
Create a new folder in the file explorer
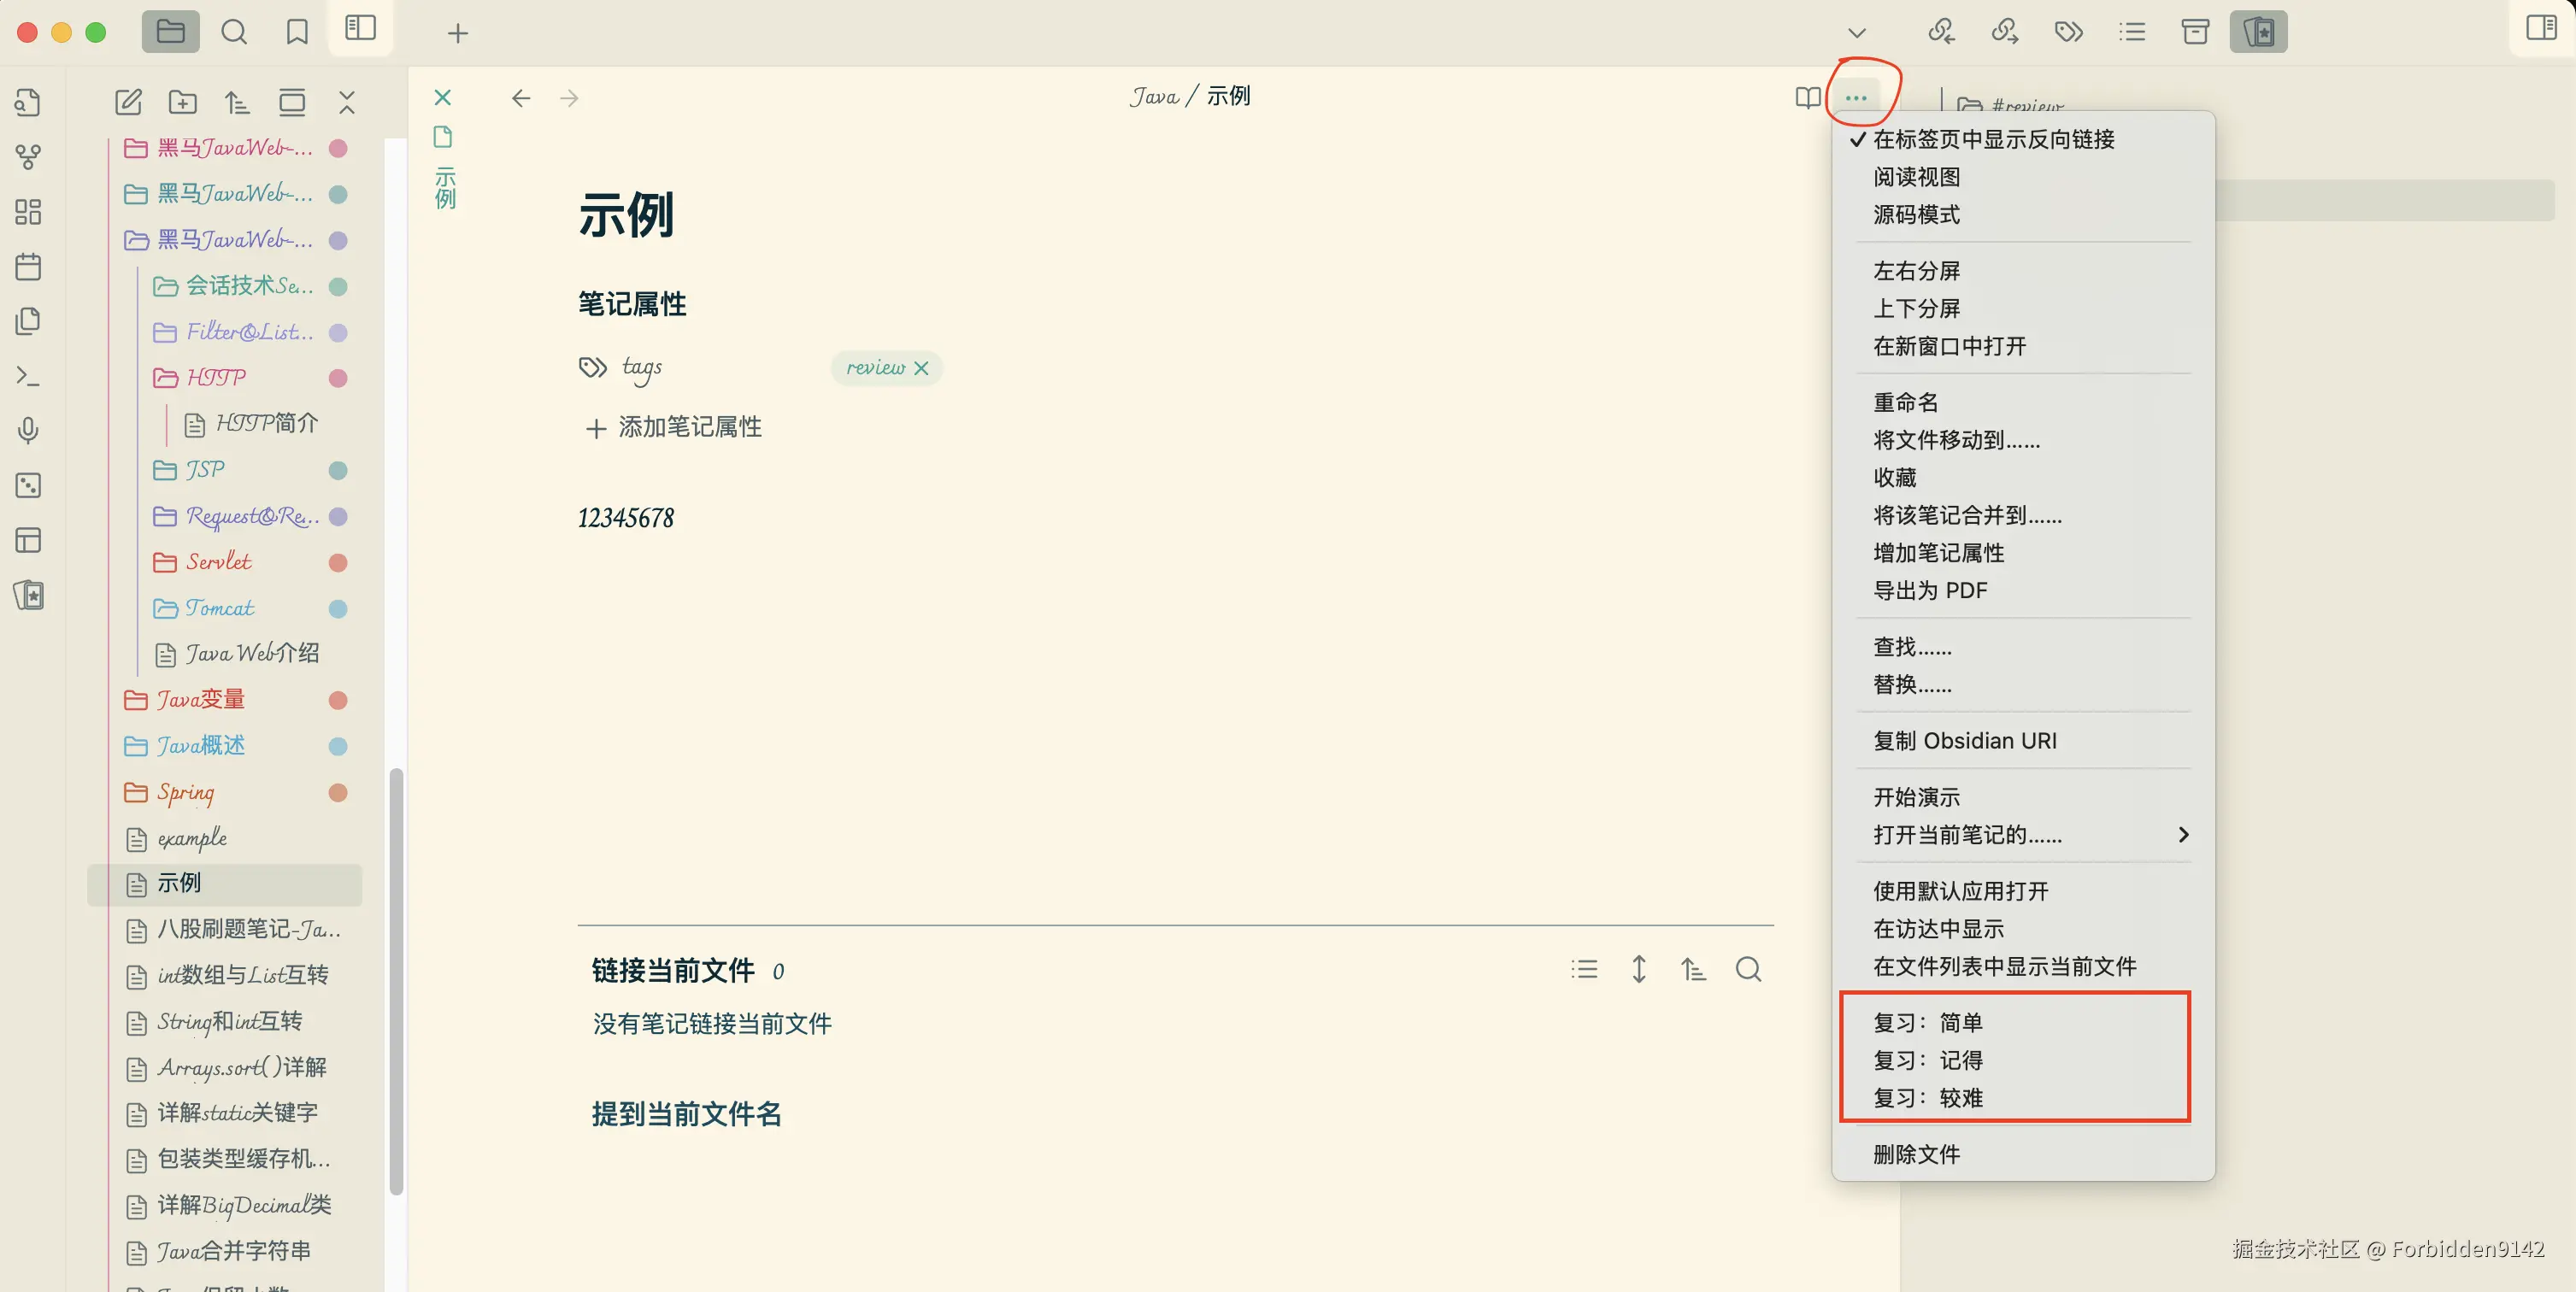click(x=182, y=101)
